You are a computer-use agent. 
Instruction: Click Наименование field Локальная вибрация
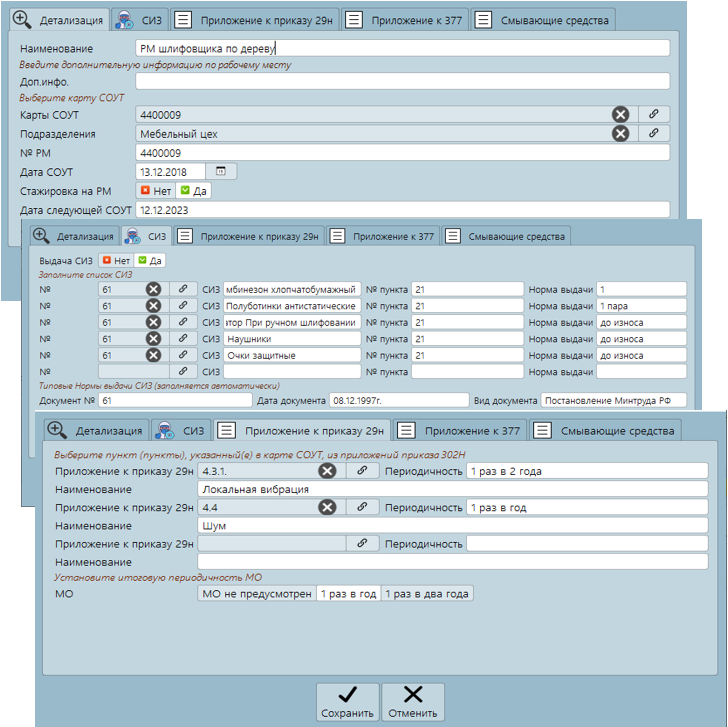[x=453, y=489]
